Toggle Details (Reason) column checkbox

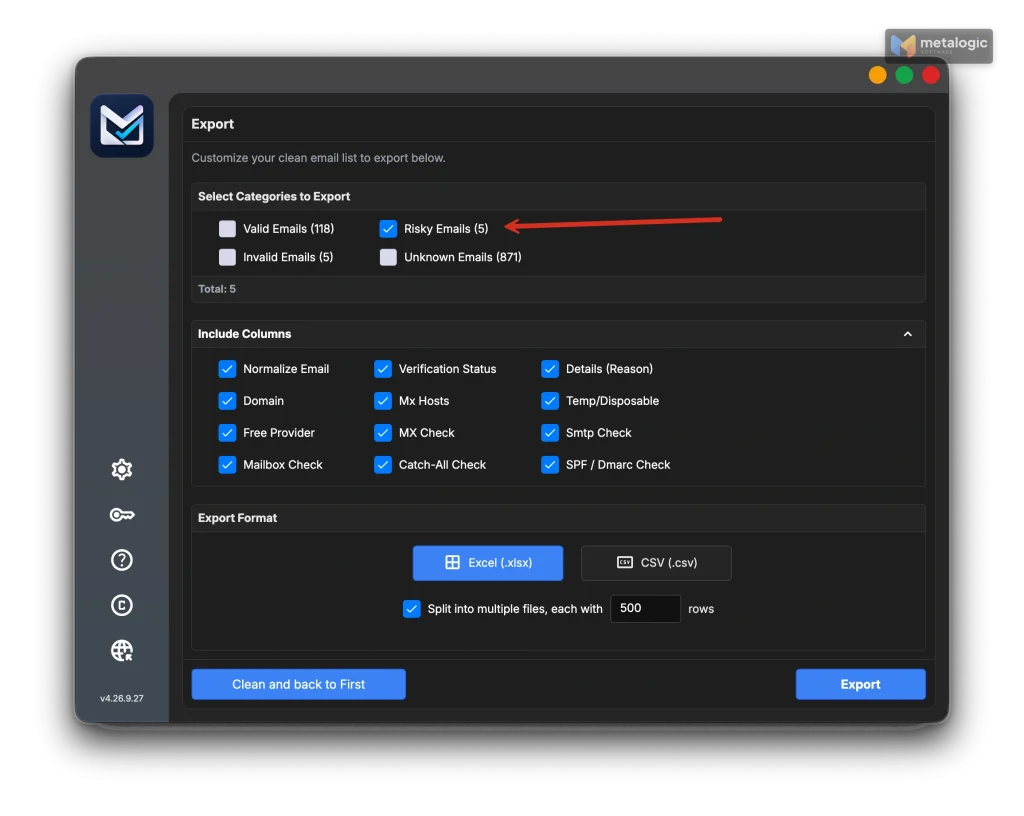pos(550,369)
